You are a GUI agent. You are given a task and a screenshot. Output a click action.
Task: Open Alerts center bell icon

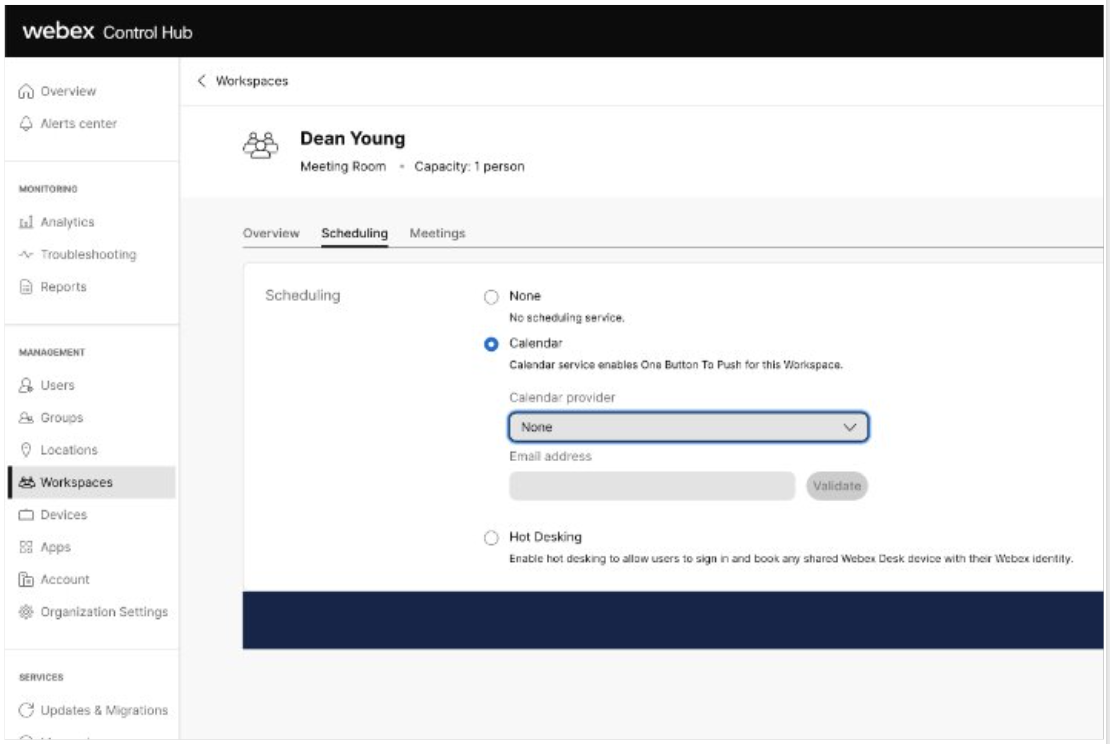pos(26,124)
